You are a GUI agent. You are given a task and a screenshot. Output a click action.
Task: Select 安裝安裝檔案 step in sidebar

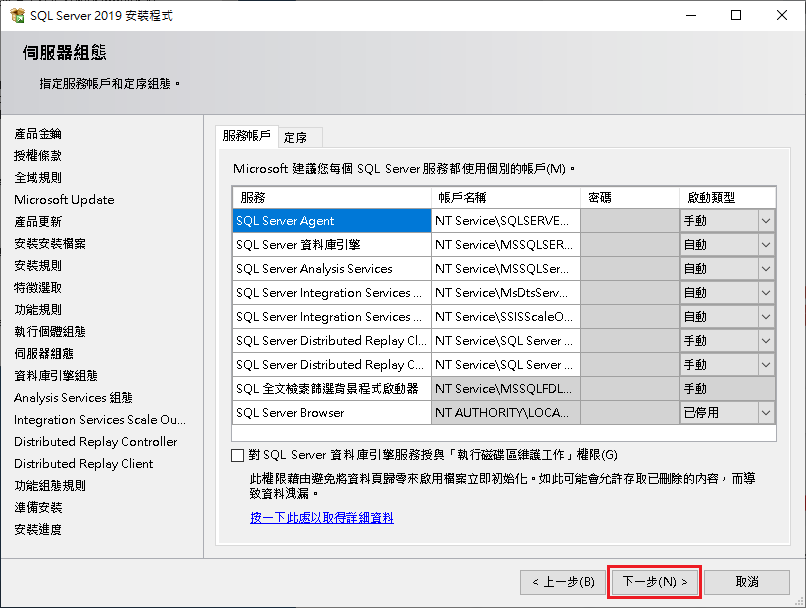point(50,244)
